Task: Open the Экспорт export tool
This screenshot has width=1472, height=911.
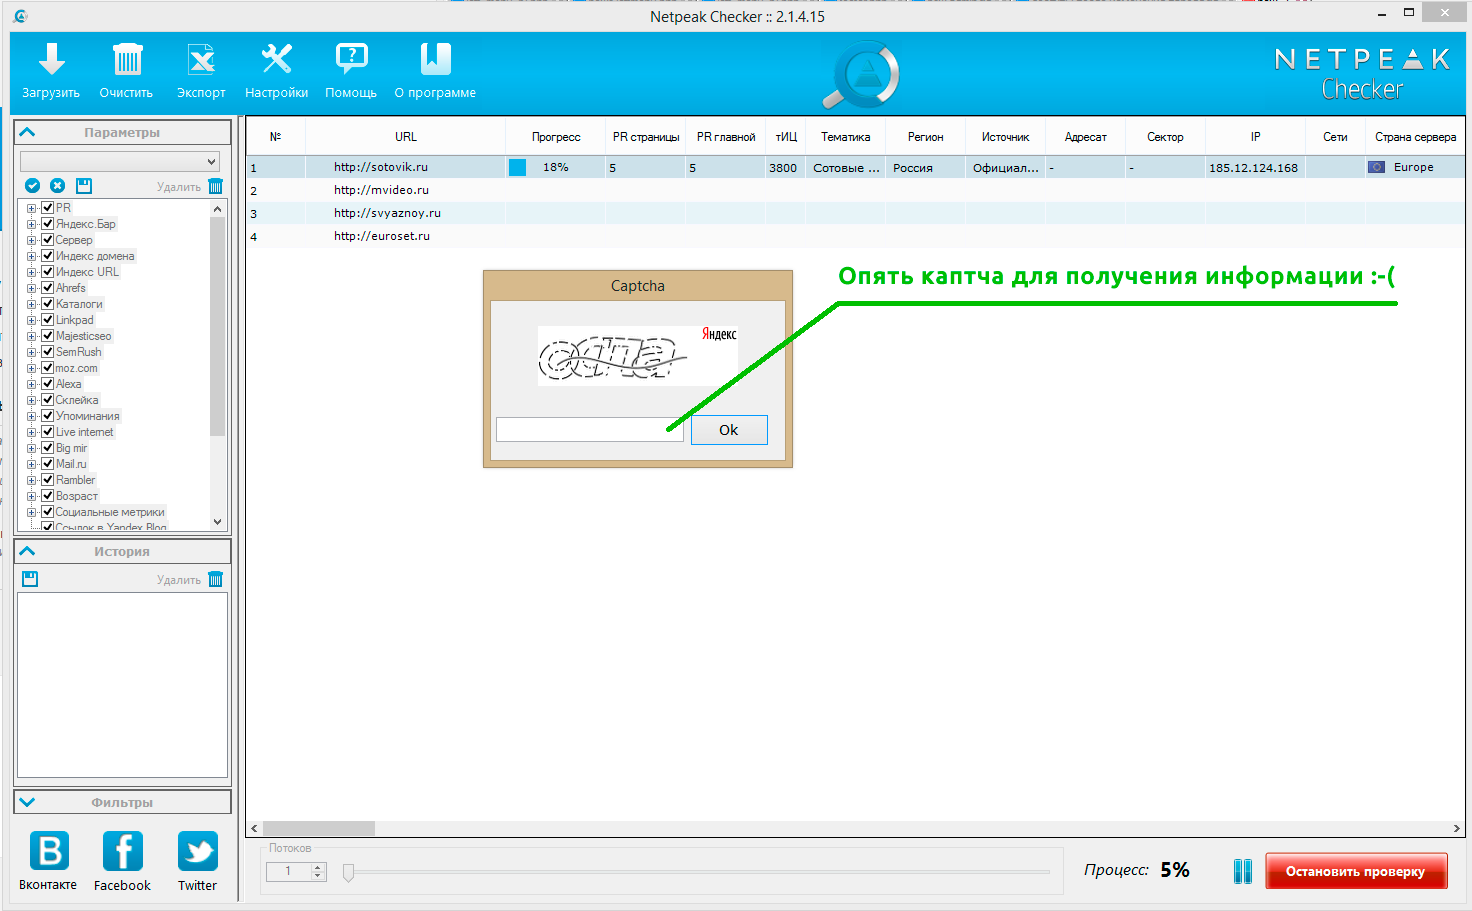Action: [x=201, y=59]
